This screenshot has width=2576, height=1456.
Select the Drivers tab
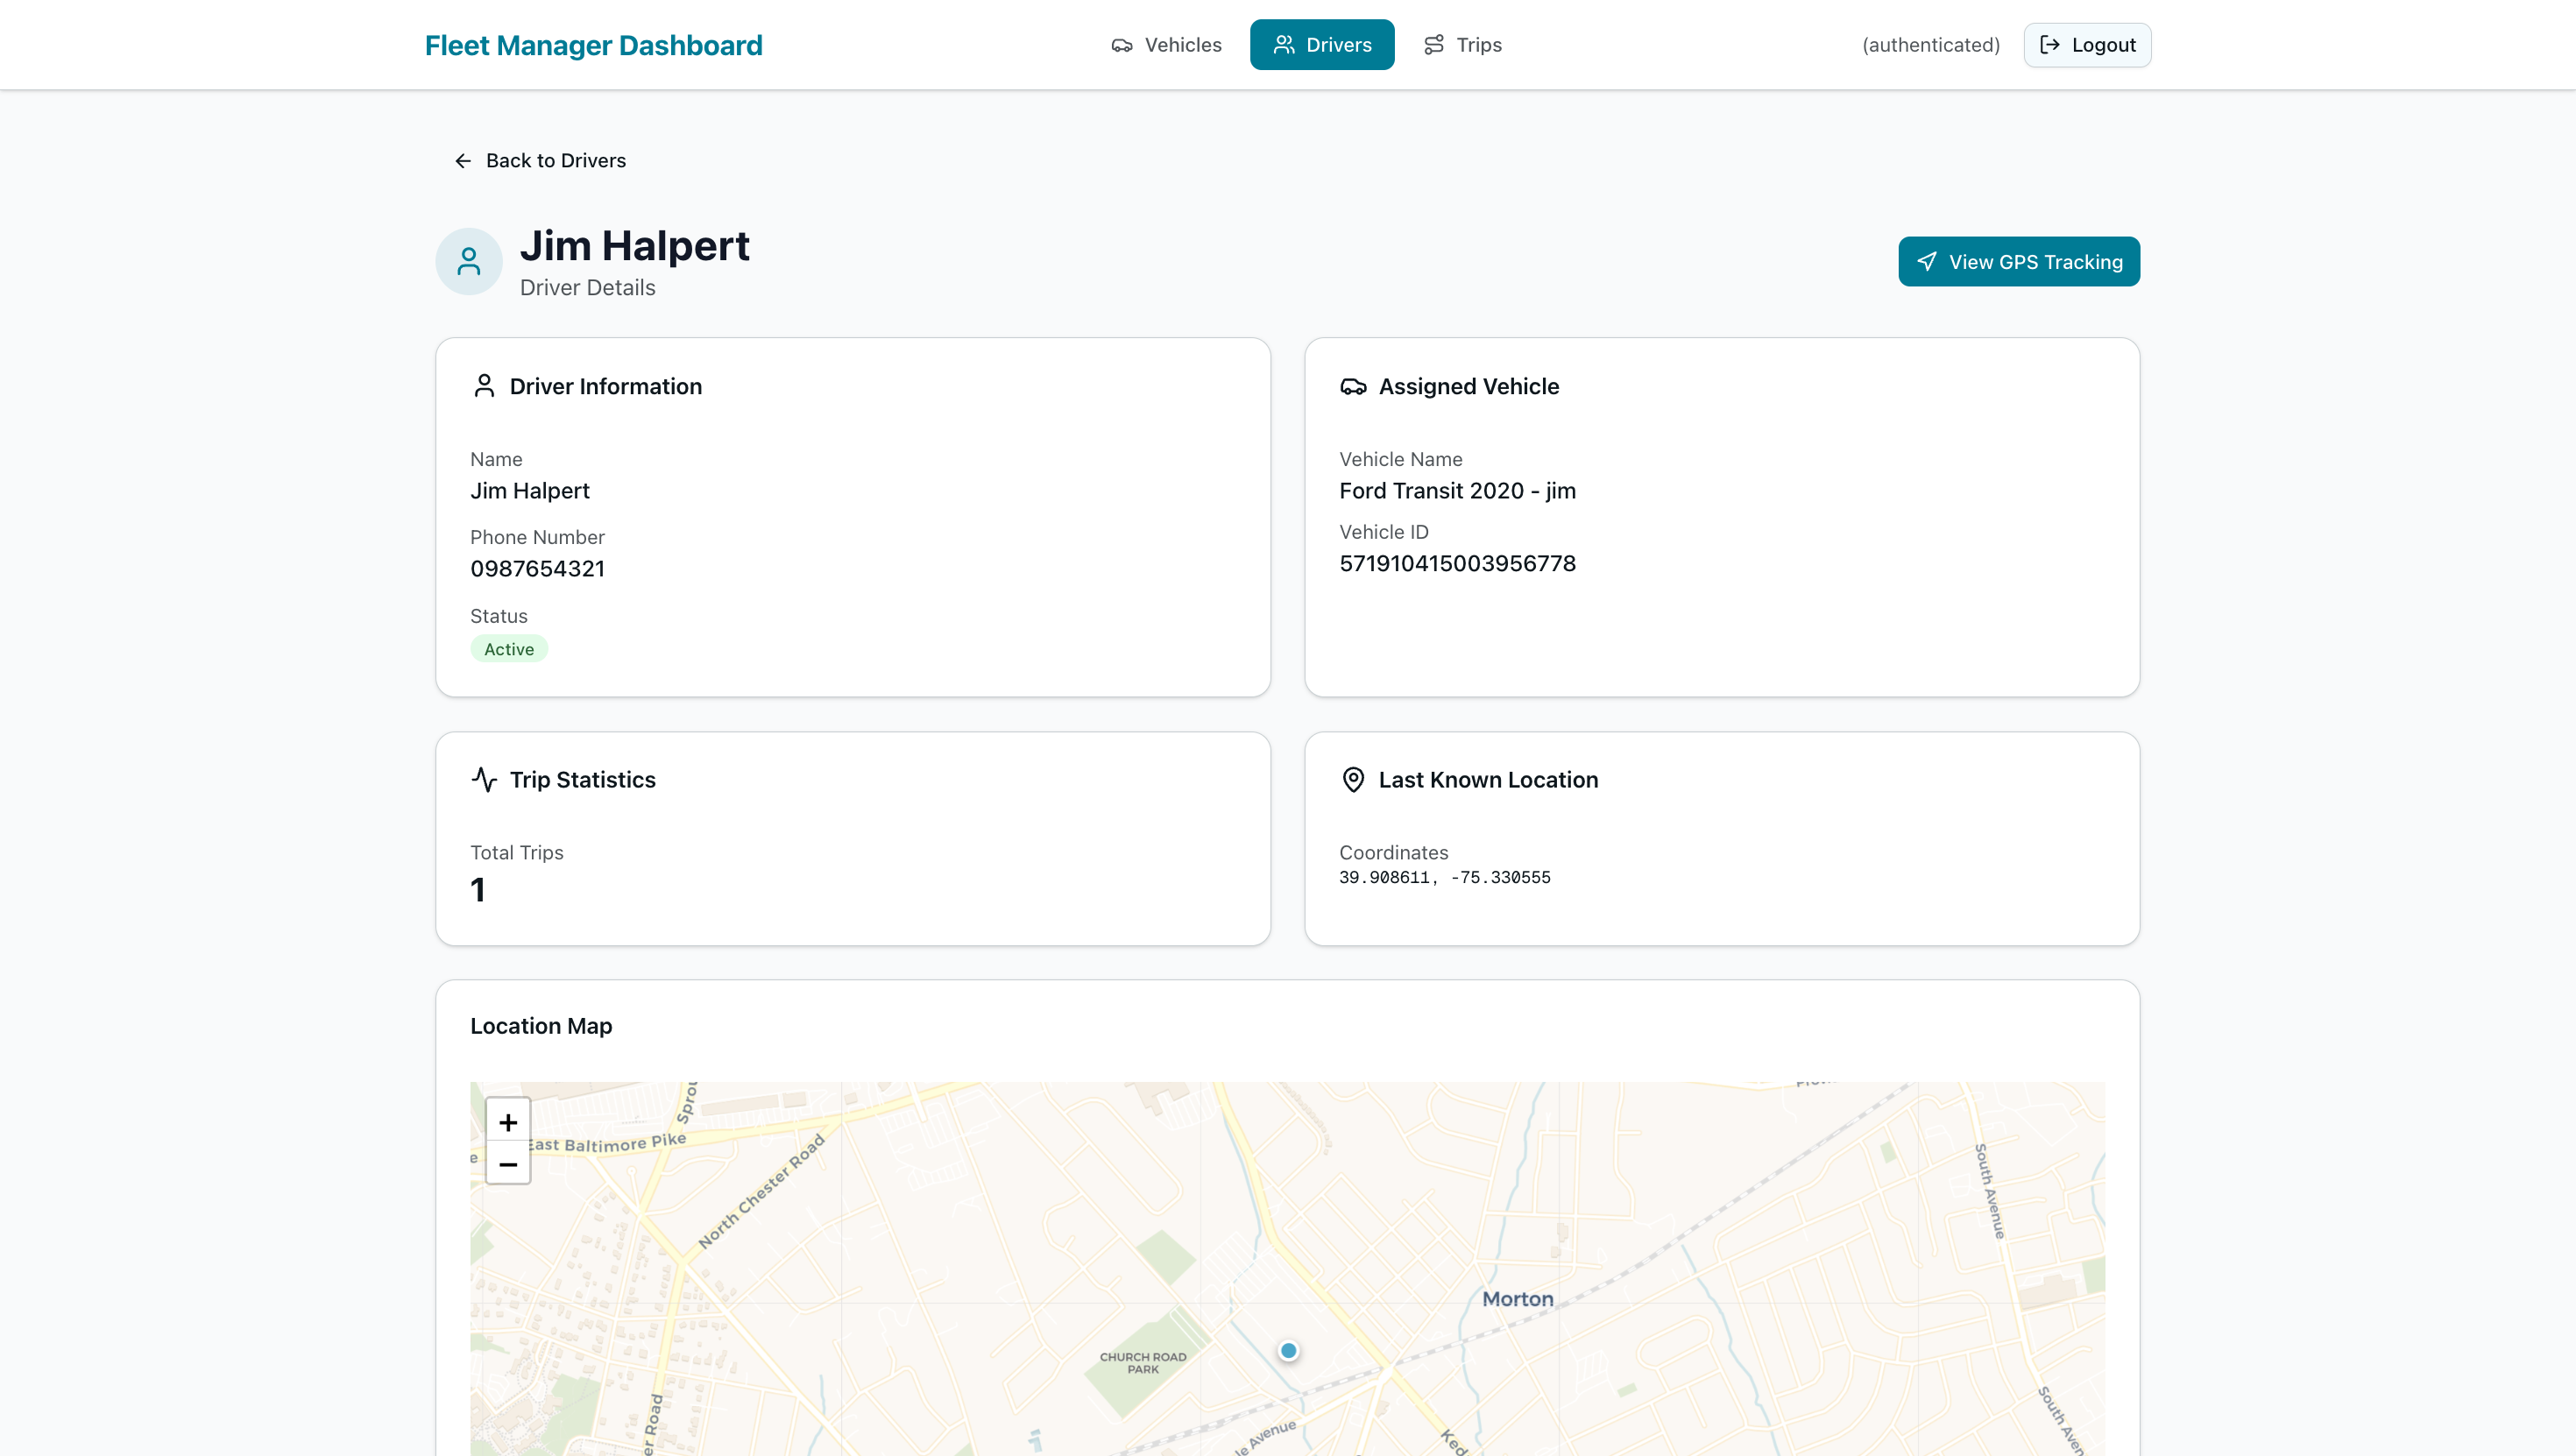(1321, 45)
